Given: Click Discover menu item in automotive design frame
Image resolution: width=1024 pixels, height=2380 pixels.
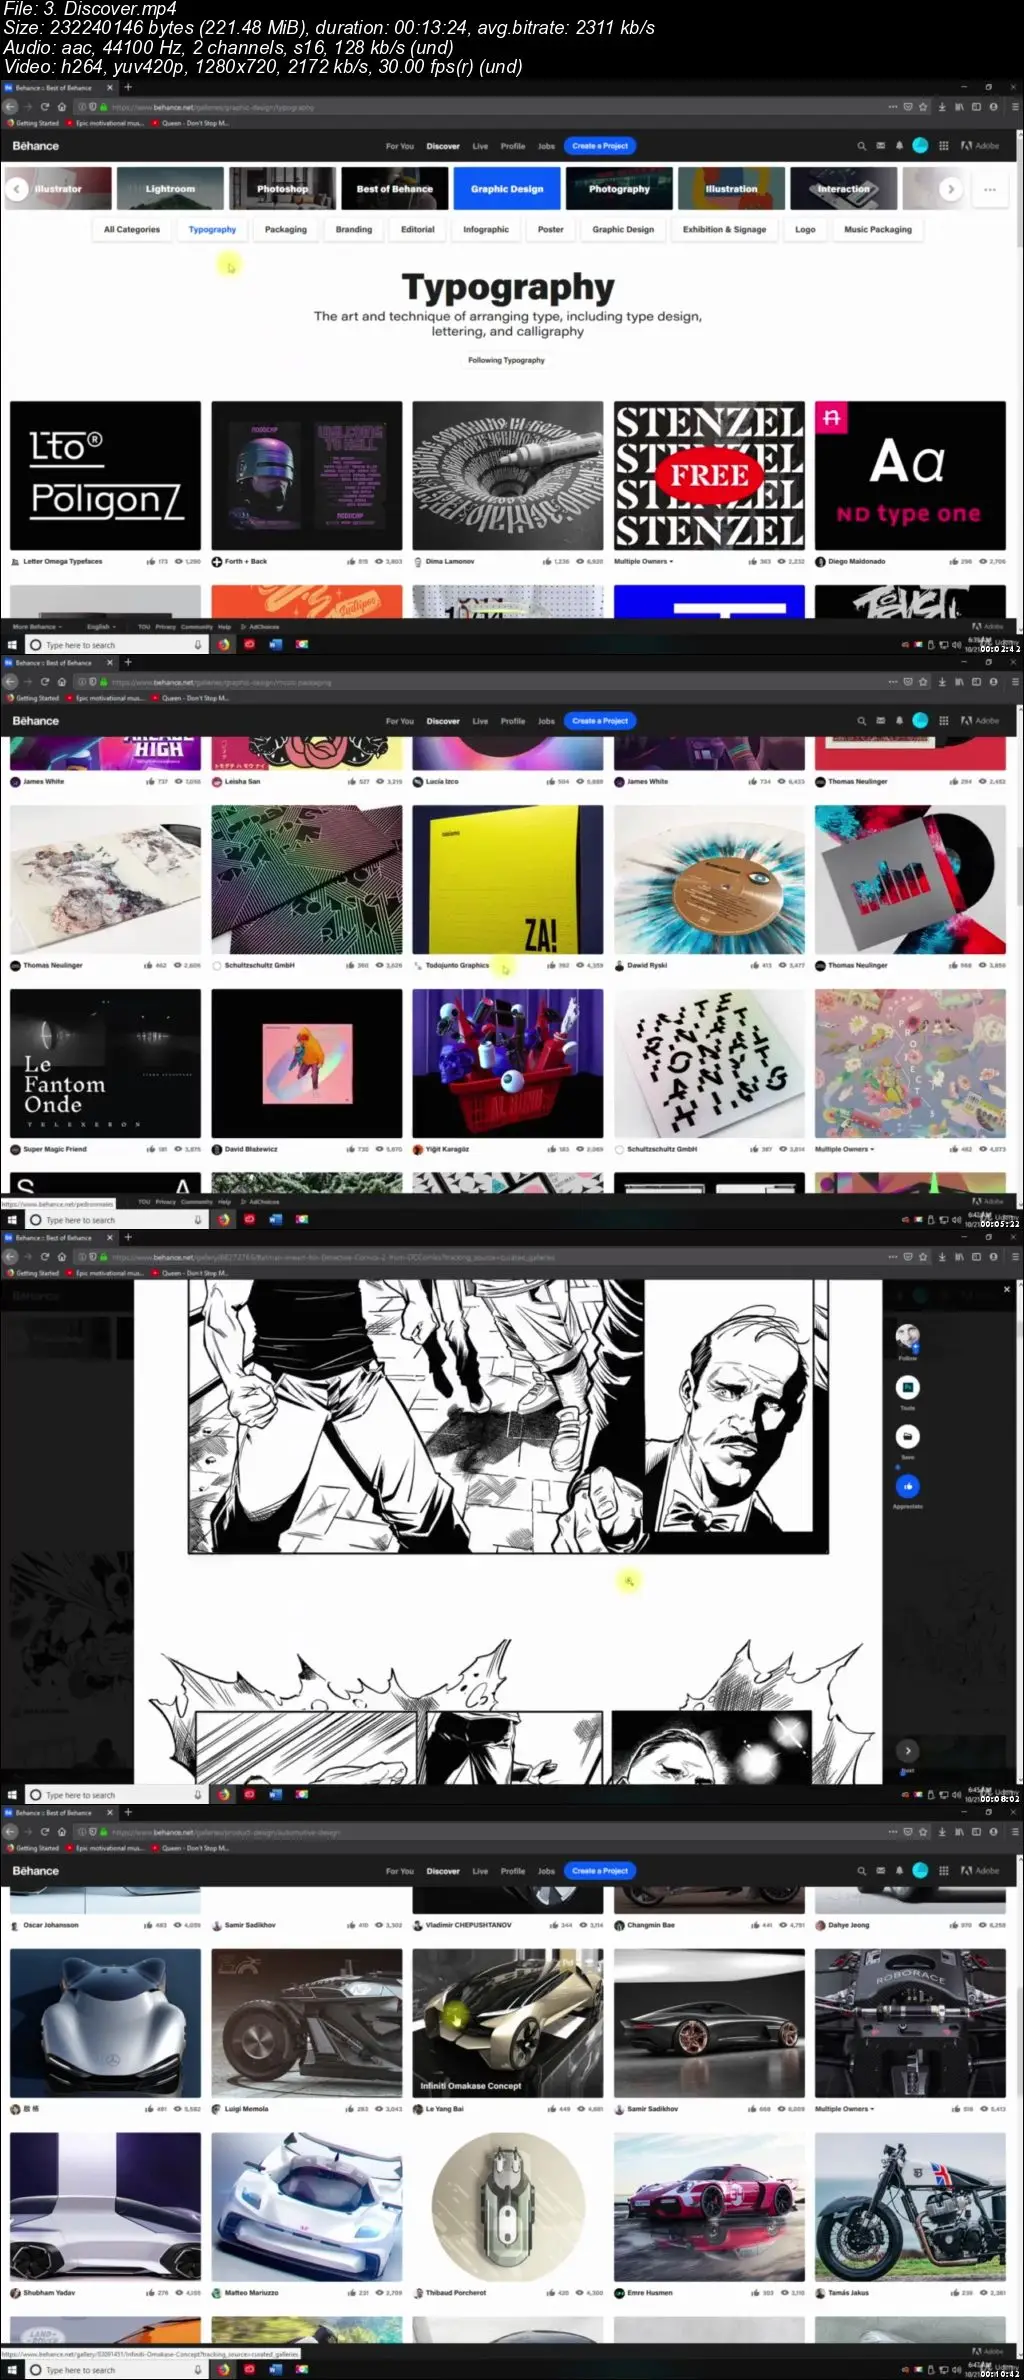Looking at the screenshot, I should point(443,1871).
